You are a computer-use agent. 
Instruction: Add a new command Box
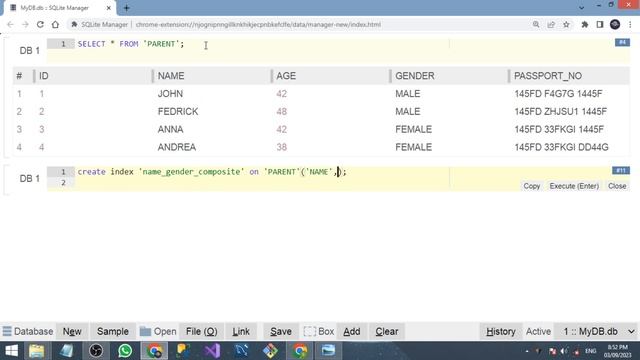click(351, 331)
